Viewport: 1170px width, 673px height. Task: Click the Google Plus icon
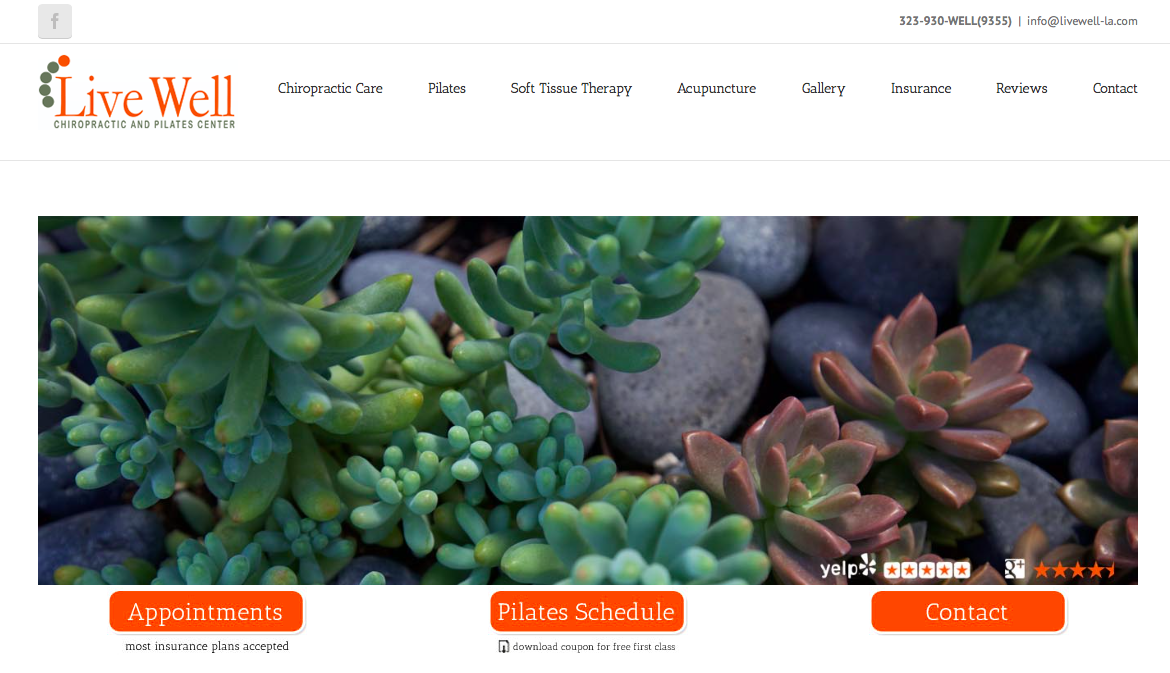click(1014, 569)
